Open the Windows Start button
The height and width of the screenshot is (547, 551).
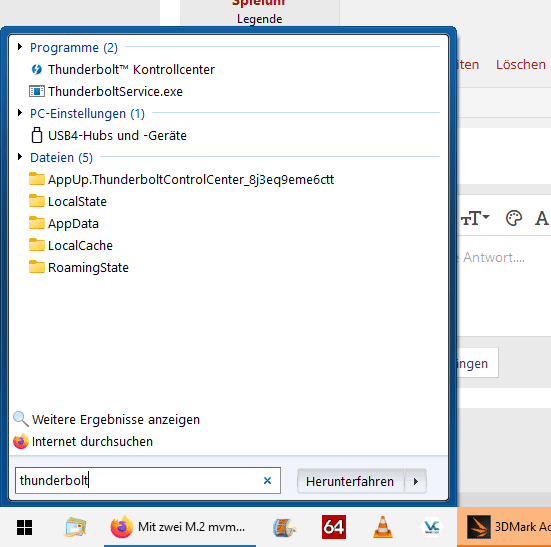tap(25, 527)
